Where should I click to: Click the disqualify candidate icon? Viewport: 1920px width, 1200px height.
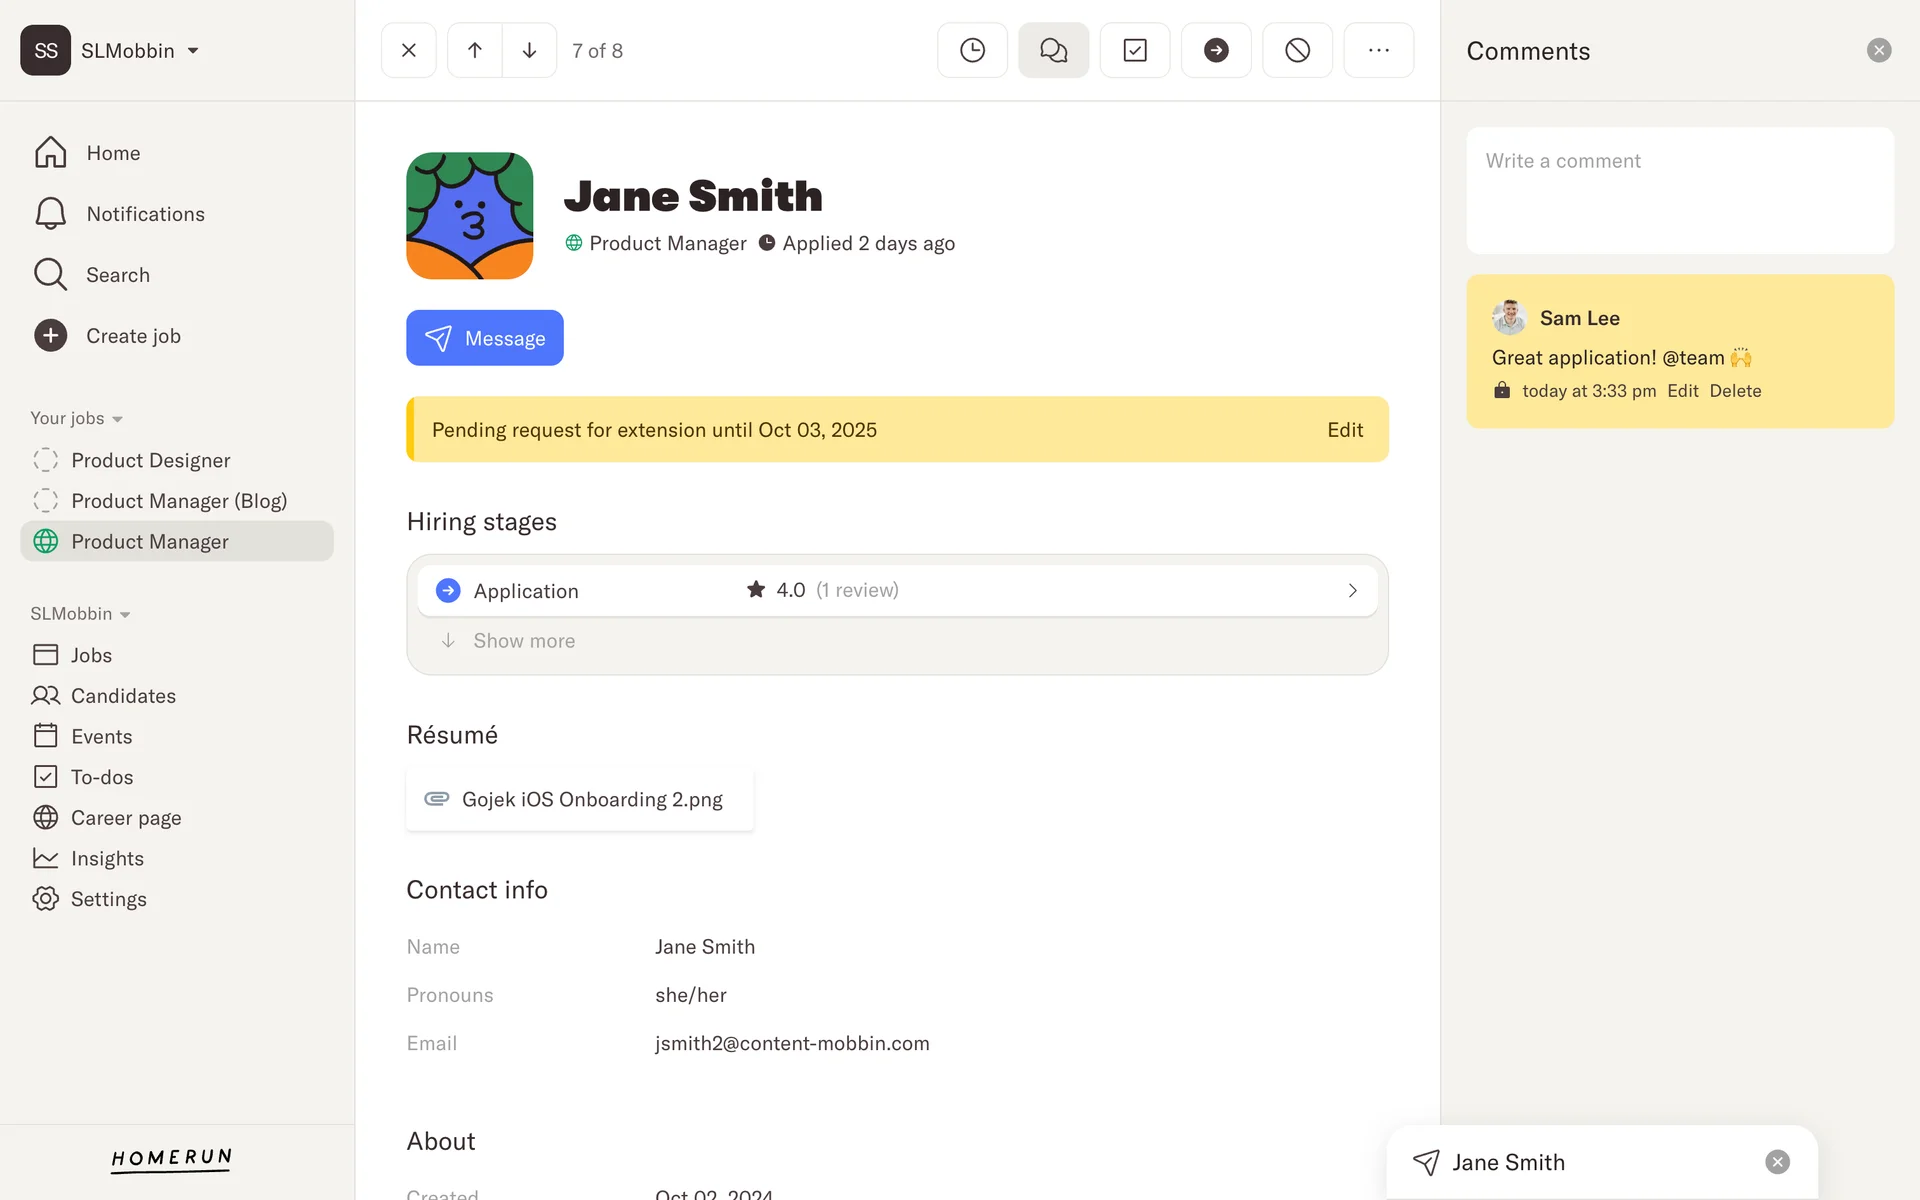coord(1297,50)
